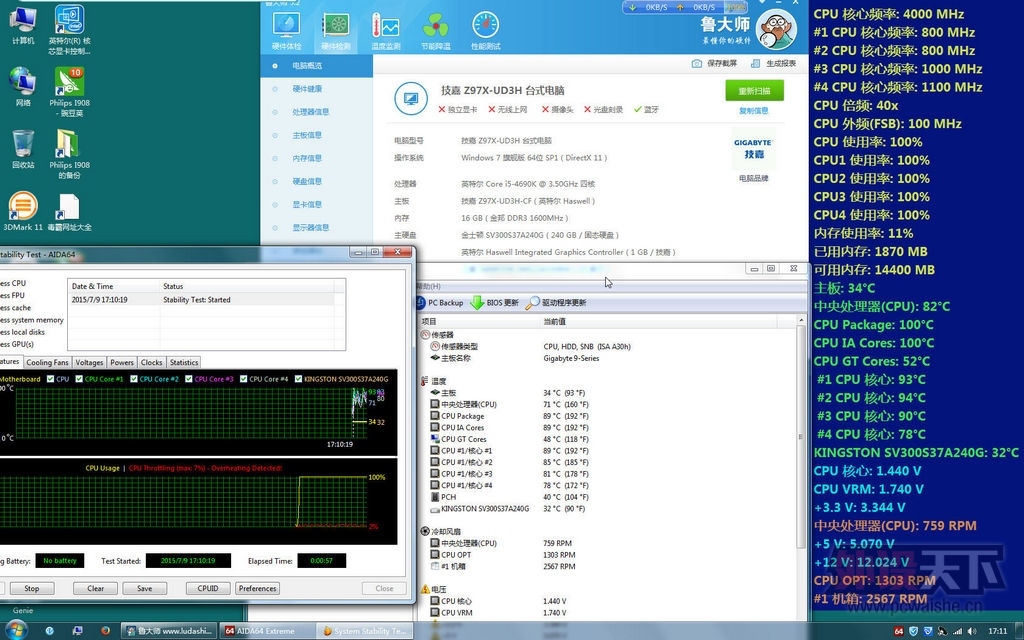This screenshot has height=640, width=1024.
Task: Open the 毒霸网址大全 desktop shortcut
Action: pos(69,213)
